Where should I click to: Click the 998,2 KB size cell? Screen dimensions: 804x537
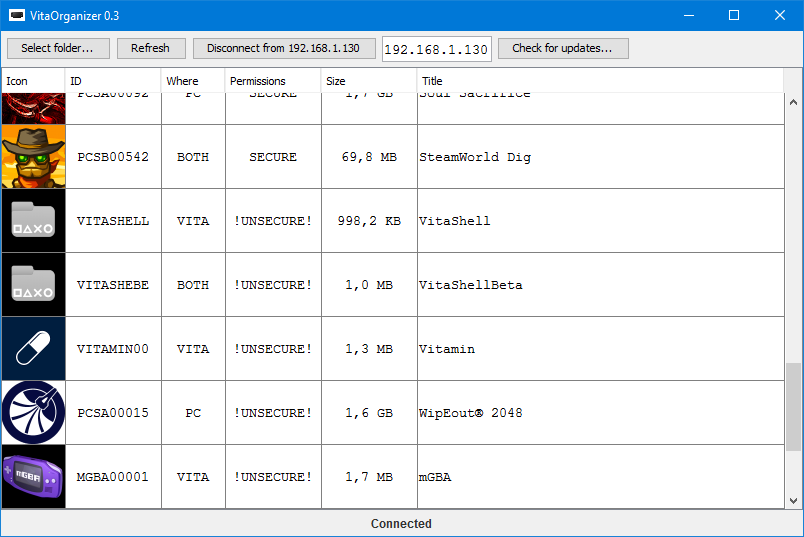tap(369, 221)
